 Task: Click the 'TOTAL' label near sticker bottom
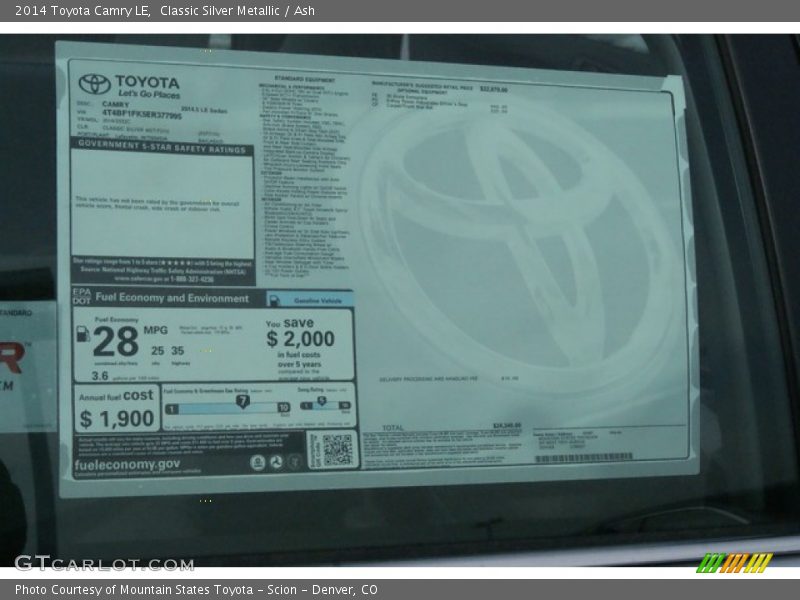[x=393, y=428]
